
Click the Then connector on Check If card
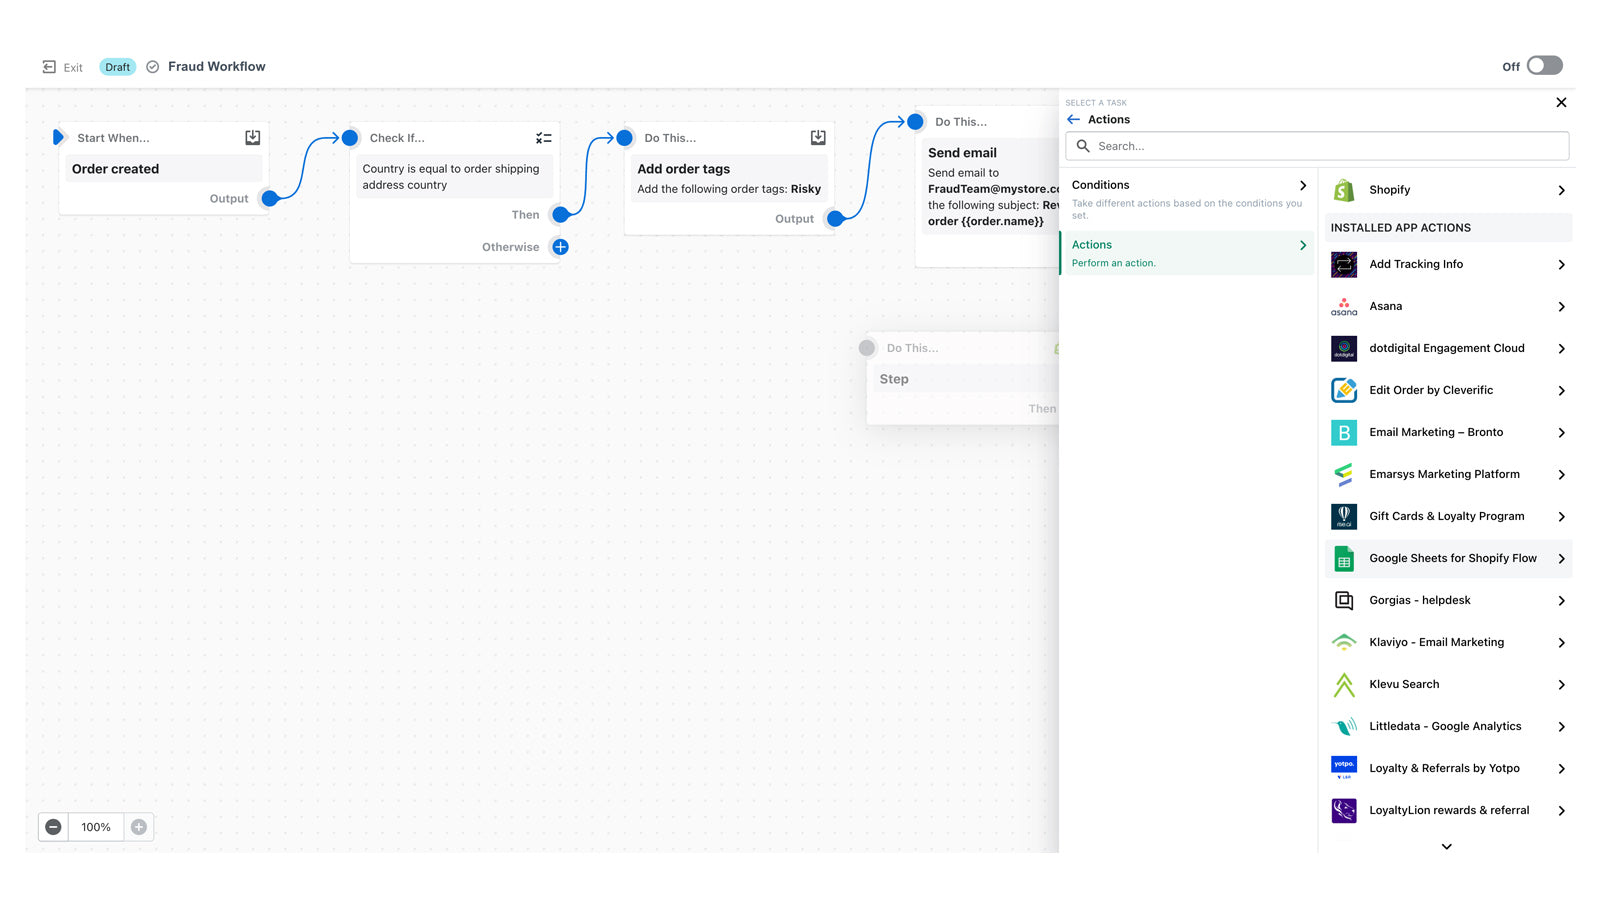pos(560,214)
